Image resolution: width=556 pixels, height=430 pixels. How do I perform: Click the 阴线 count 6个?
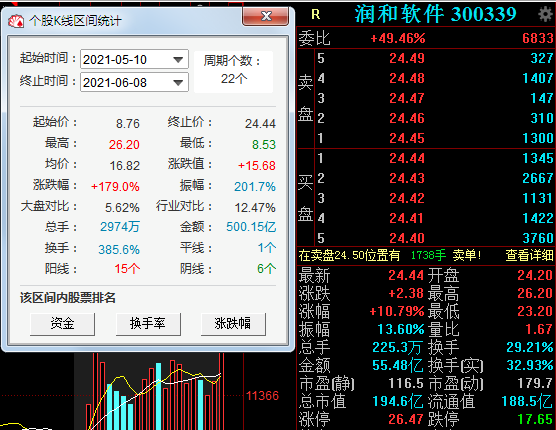point(267,269)
